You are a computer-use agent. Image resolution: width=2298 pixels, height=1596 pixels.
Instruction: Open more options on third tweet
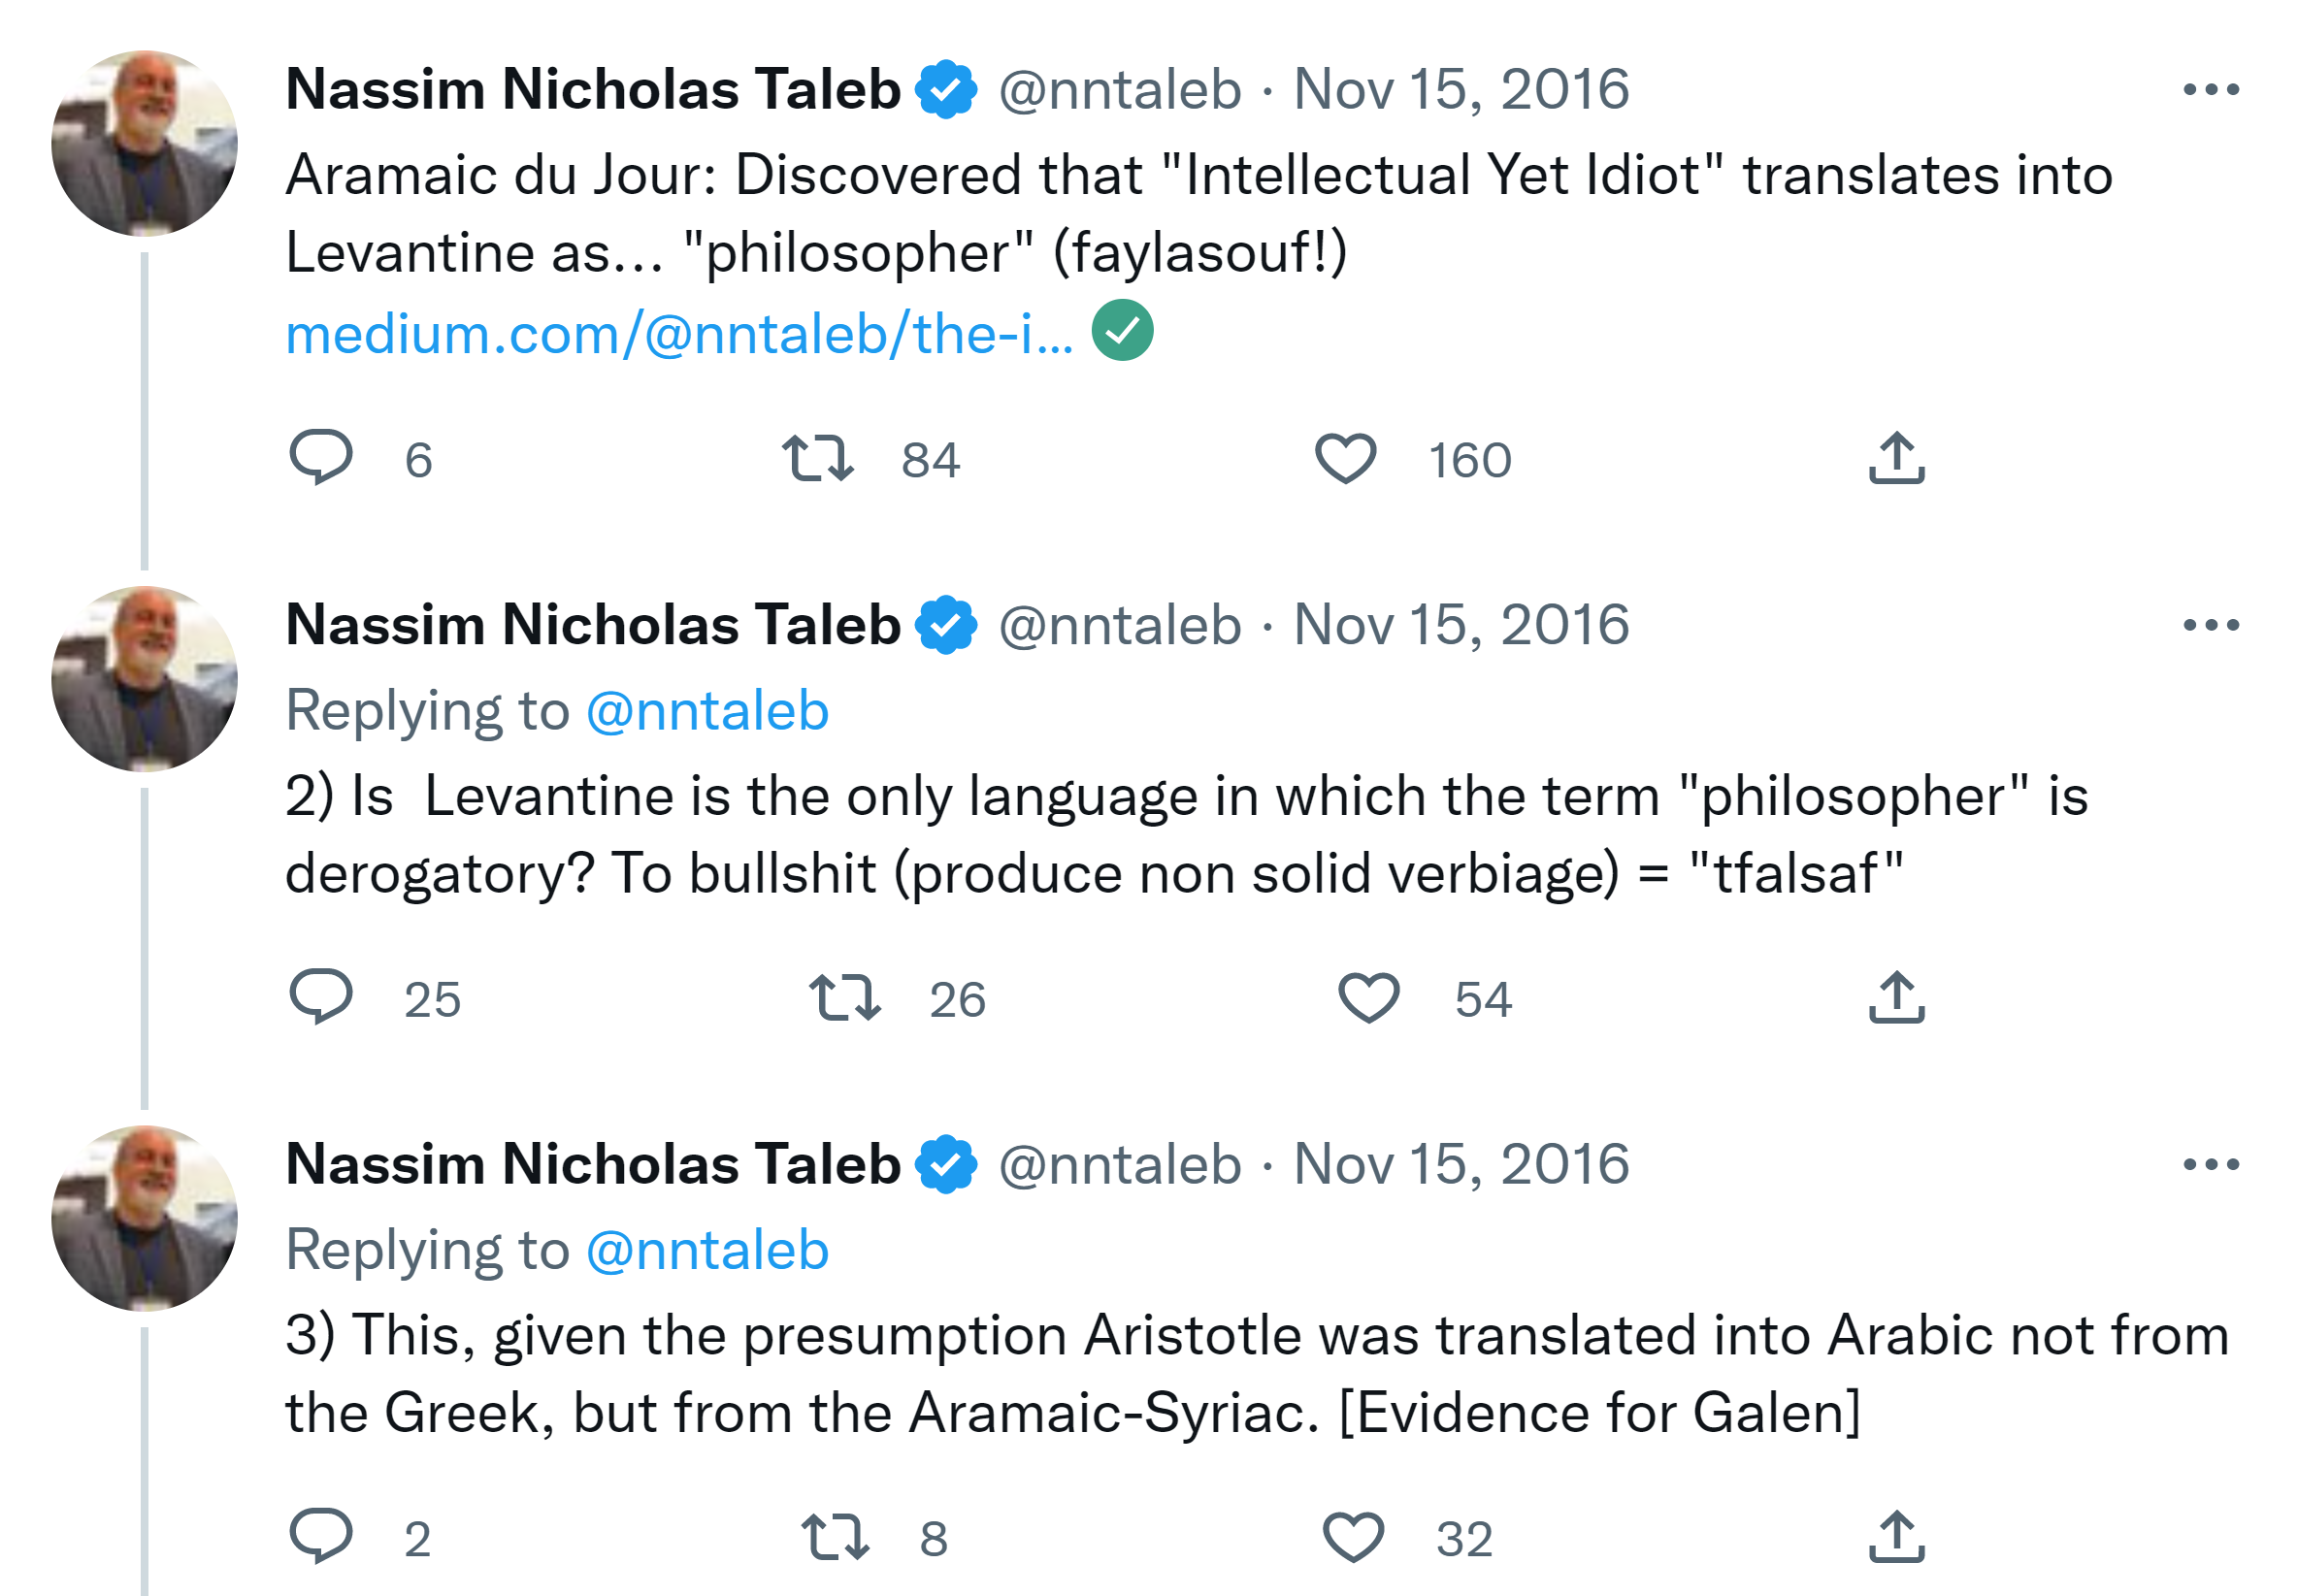(2210, 1165)
